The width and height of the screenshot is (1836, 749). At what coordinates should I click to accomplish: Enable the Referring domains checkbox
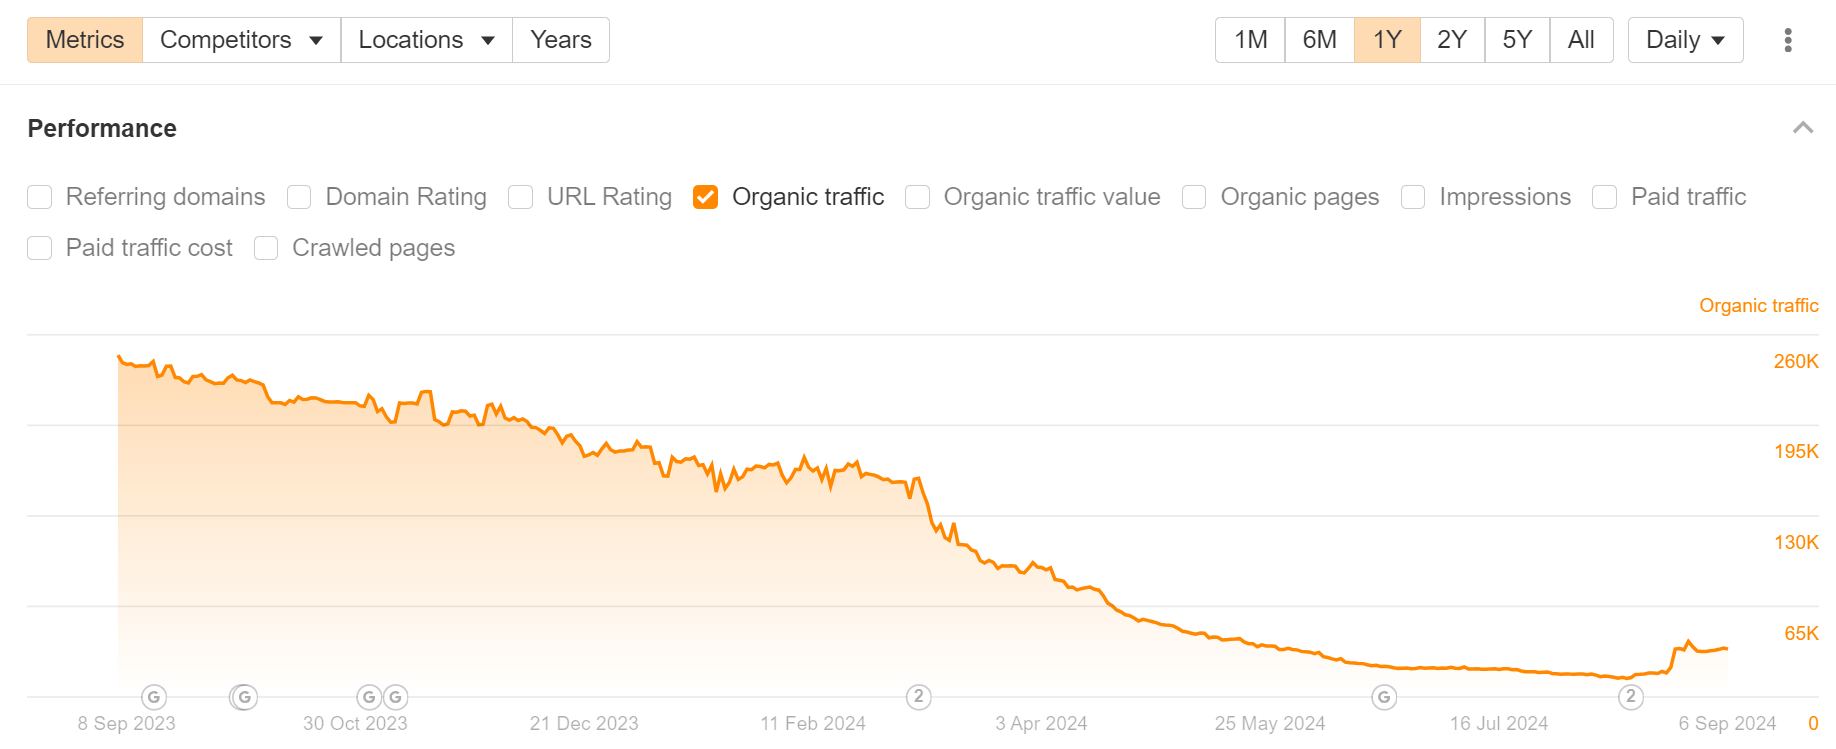tap(40, 197)
